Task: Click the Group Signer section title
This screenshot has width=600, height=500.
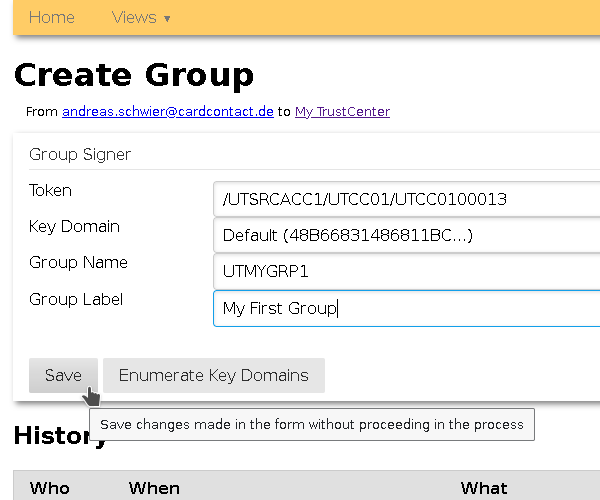Action: pos(80,155)
